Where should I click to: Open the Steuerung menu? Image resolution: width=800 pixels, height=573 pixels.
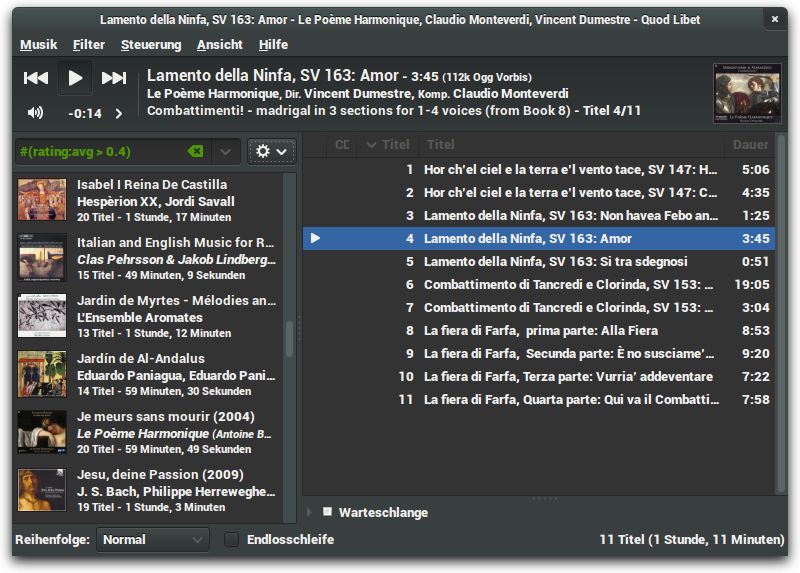(151, 45)
